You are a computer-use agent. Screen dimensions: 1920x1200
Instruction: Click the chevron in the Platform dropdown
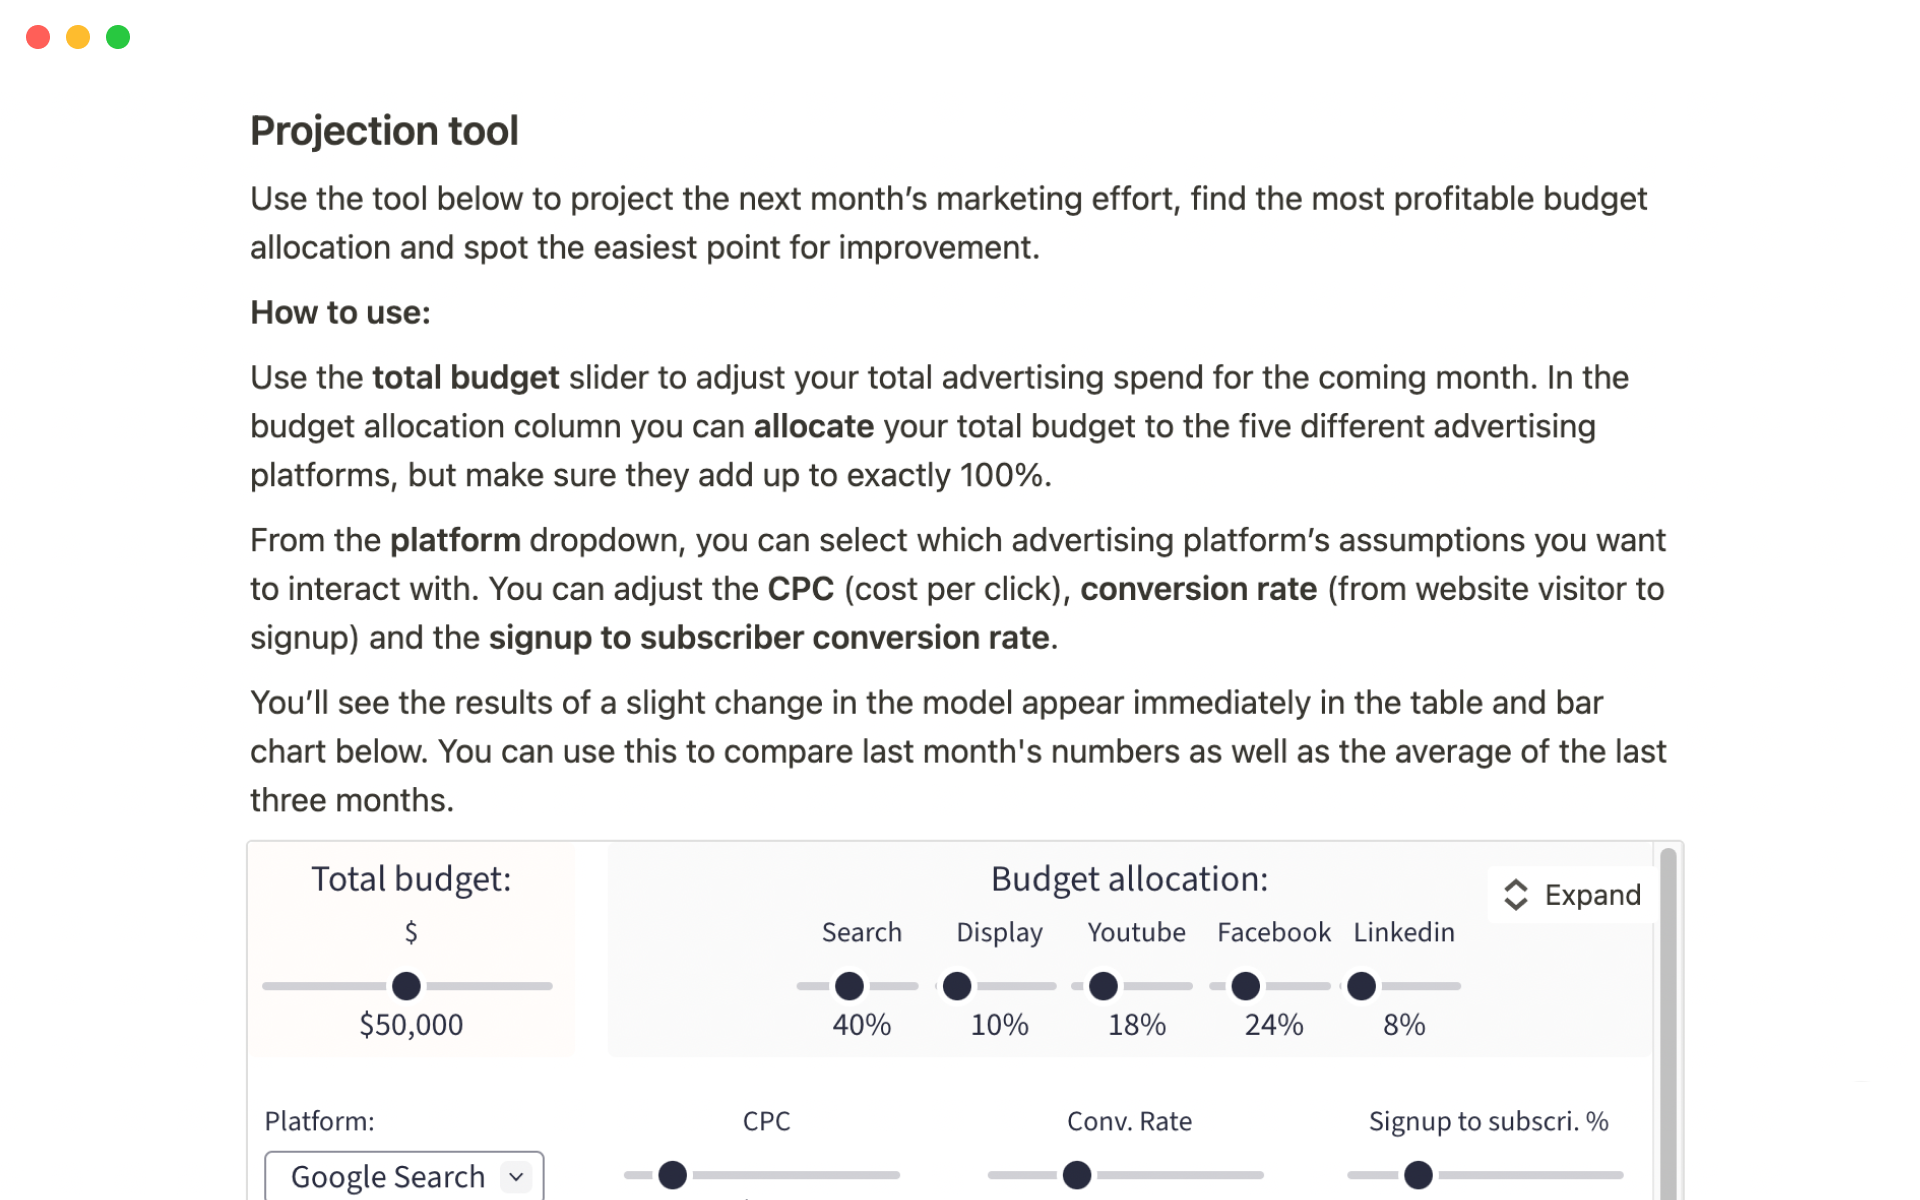point(516,1177)
